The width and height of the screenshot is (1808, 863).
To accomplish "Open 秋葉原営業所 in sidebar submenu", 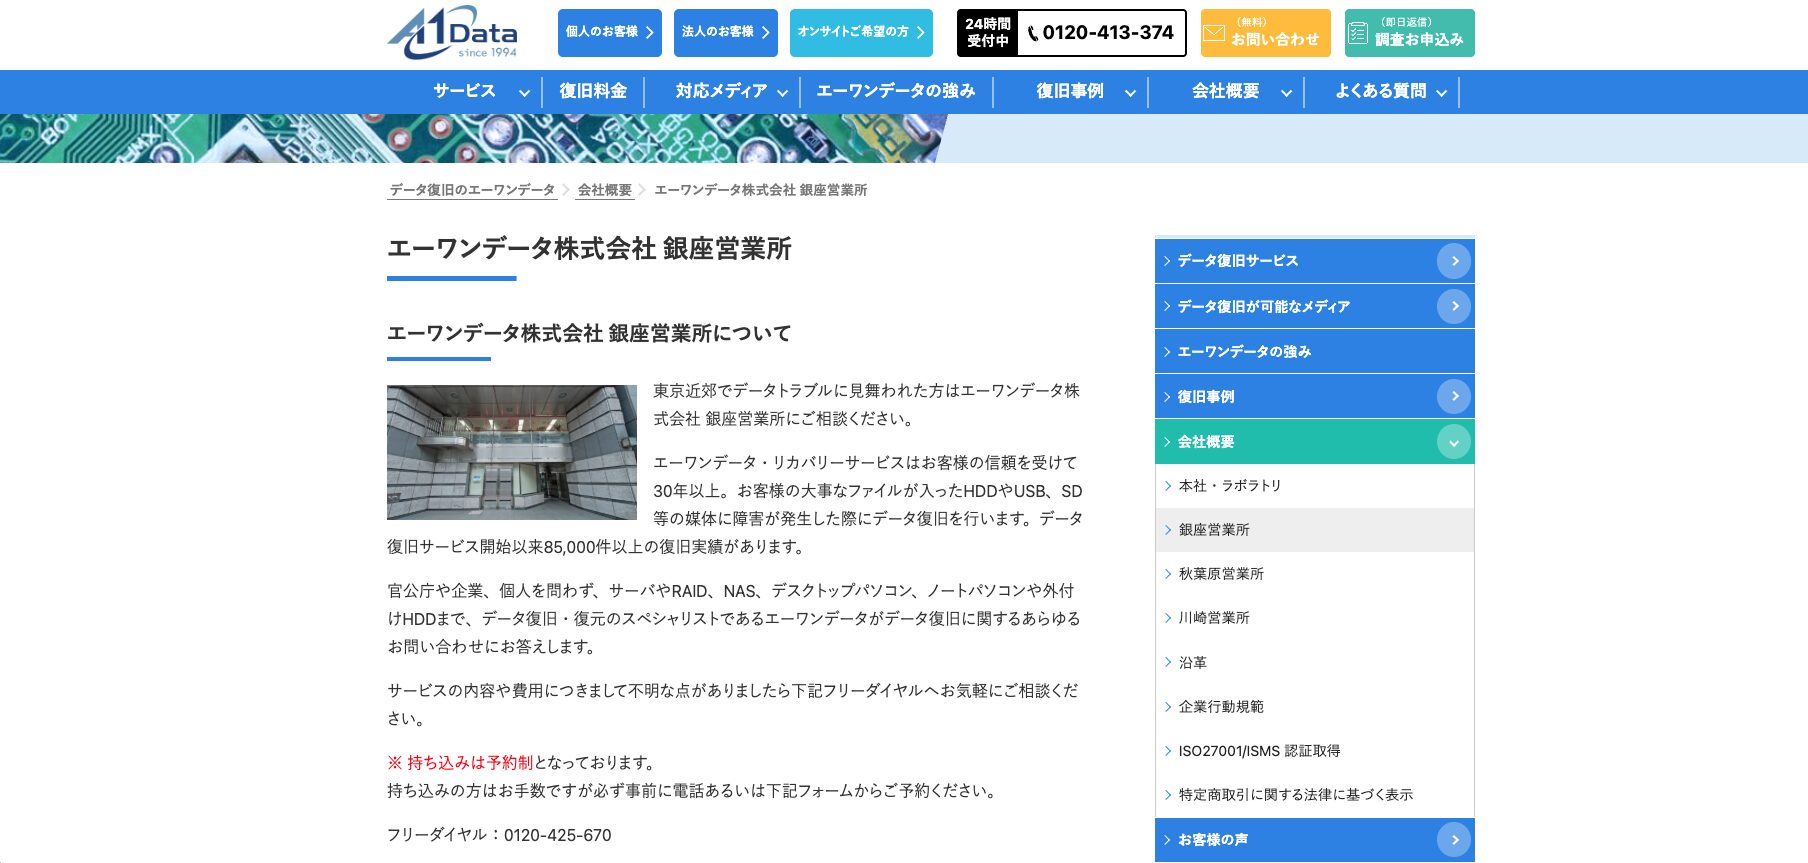I will (1314, 574).
